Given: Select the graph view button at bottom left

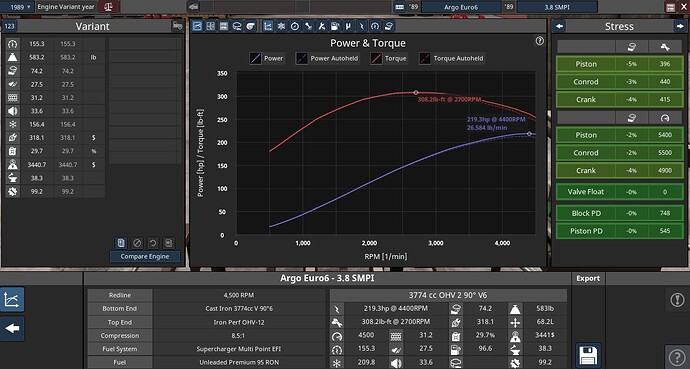Looking at the screenshot, I should coord(12,300).
